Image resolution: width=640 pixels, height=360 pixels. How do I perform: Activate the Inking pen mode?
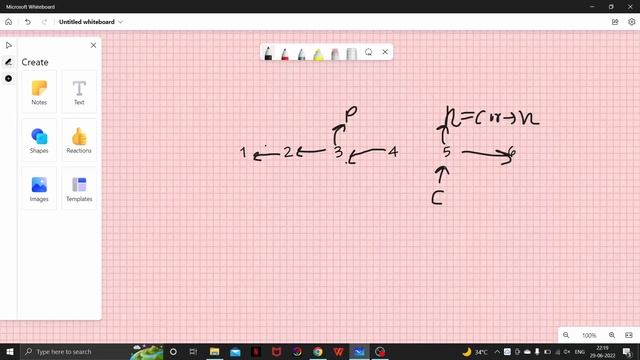[9, 62]
